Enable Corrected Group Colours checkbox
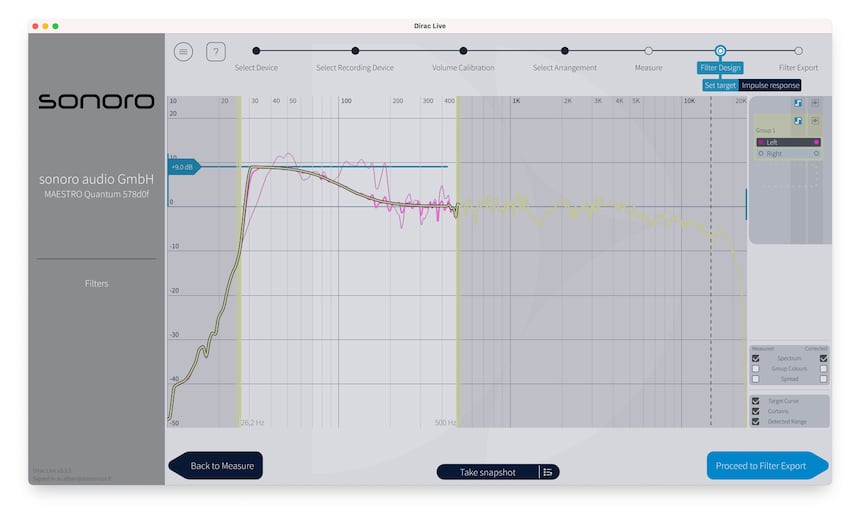 (823, 369)
